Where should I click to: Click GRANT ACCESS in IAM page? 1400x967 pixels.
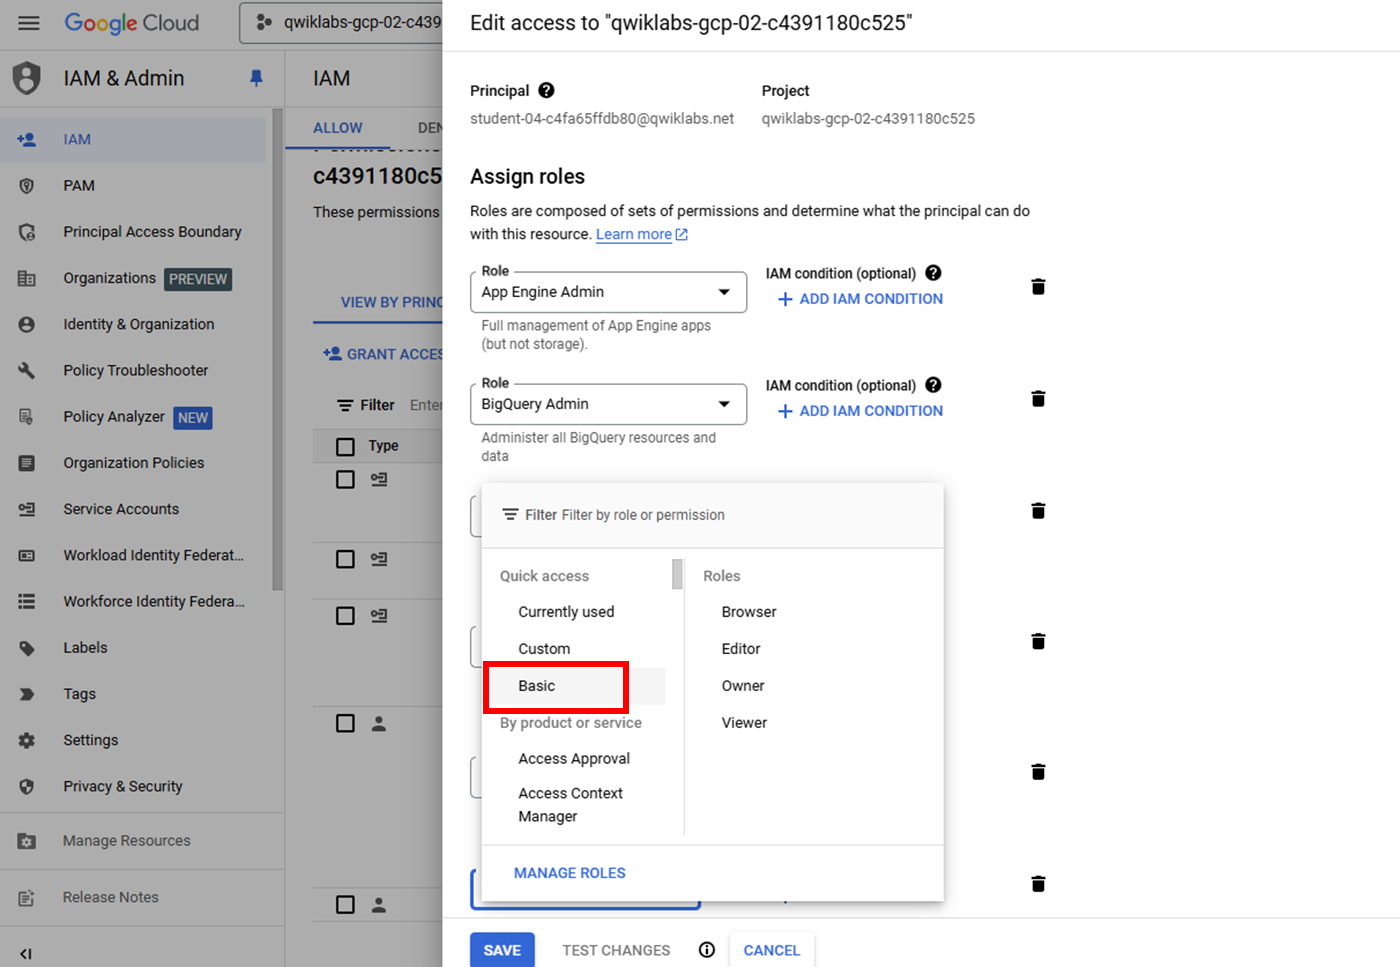point(383,354)
